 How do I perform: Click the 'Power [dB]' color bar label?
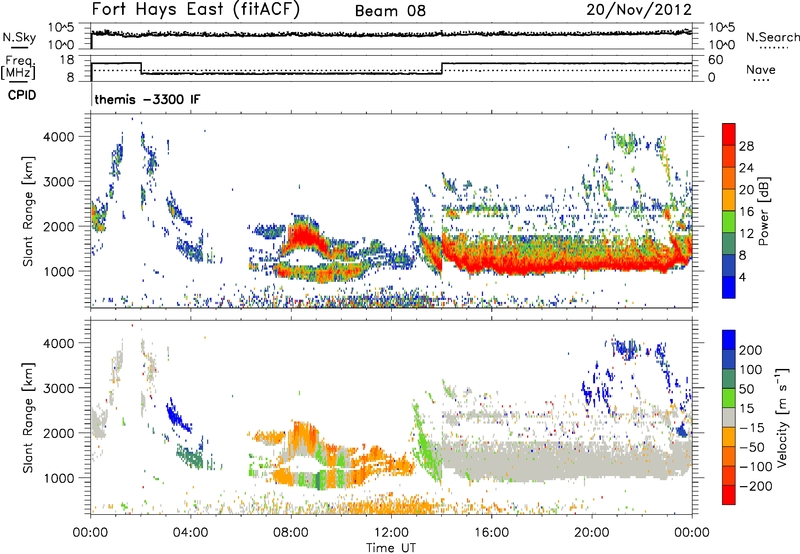pos(763,211)
